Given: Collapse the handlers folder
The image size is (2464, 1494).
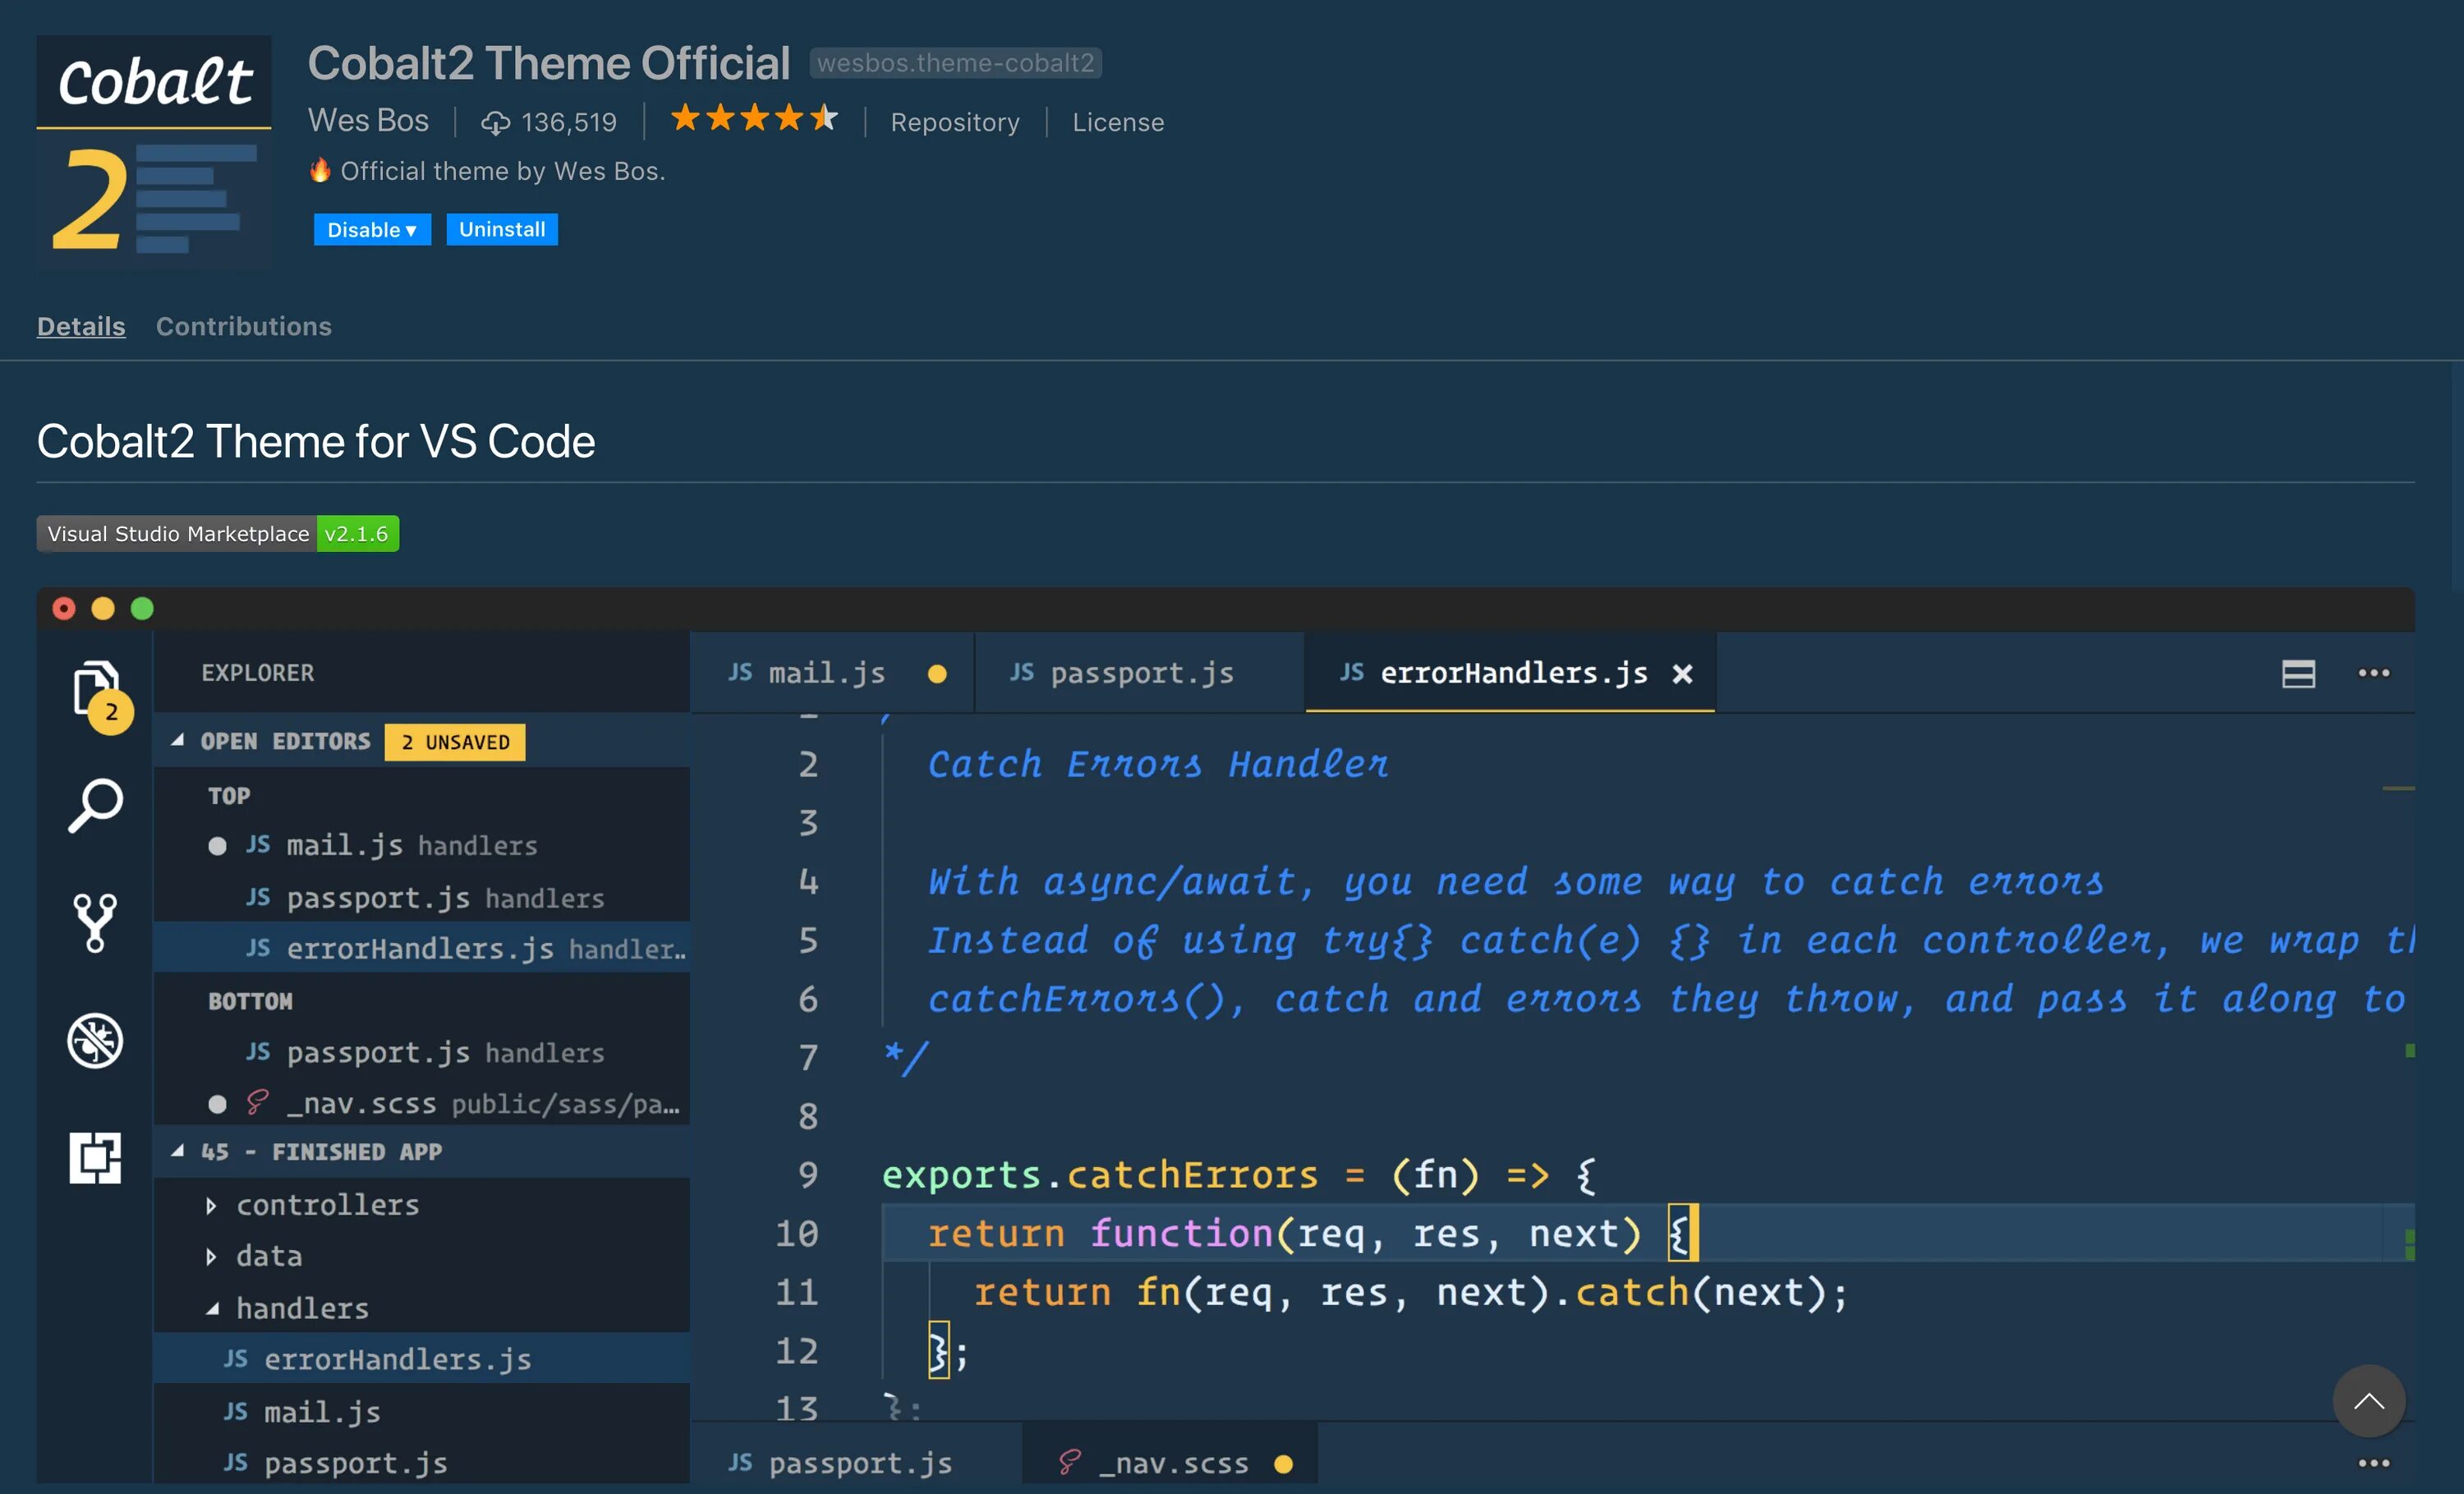Looking at the screenshot, I should [212, 1308].
